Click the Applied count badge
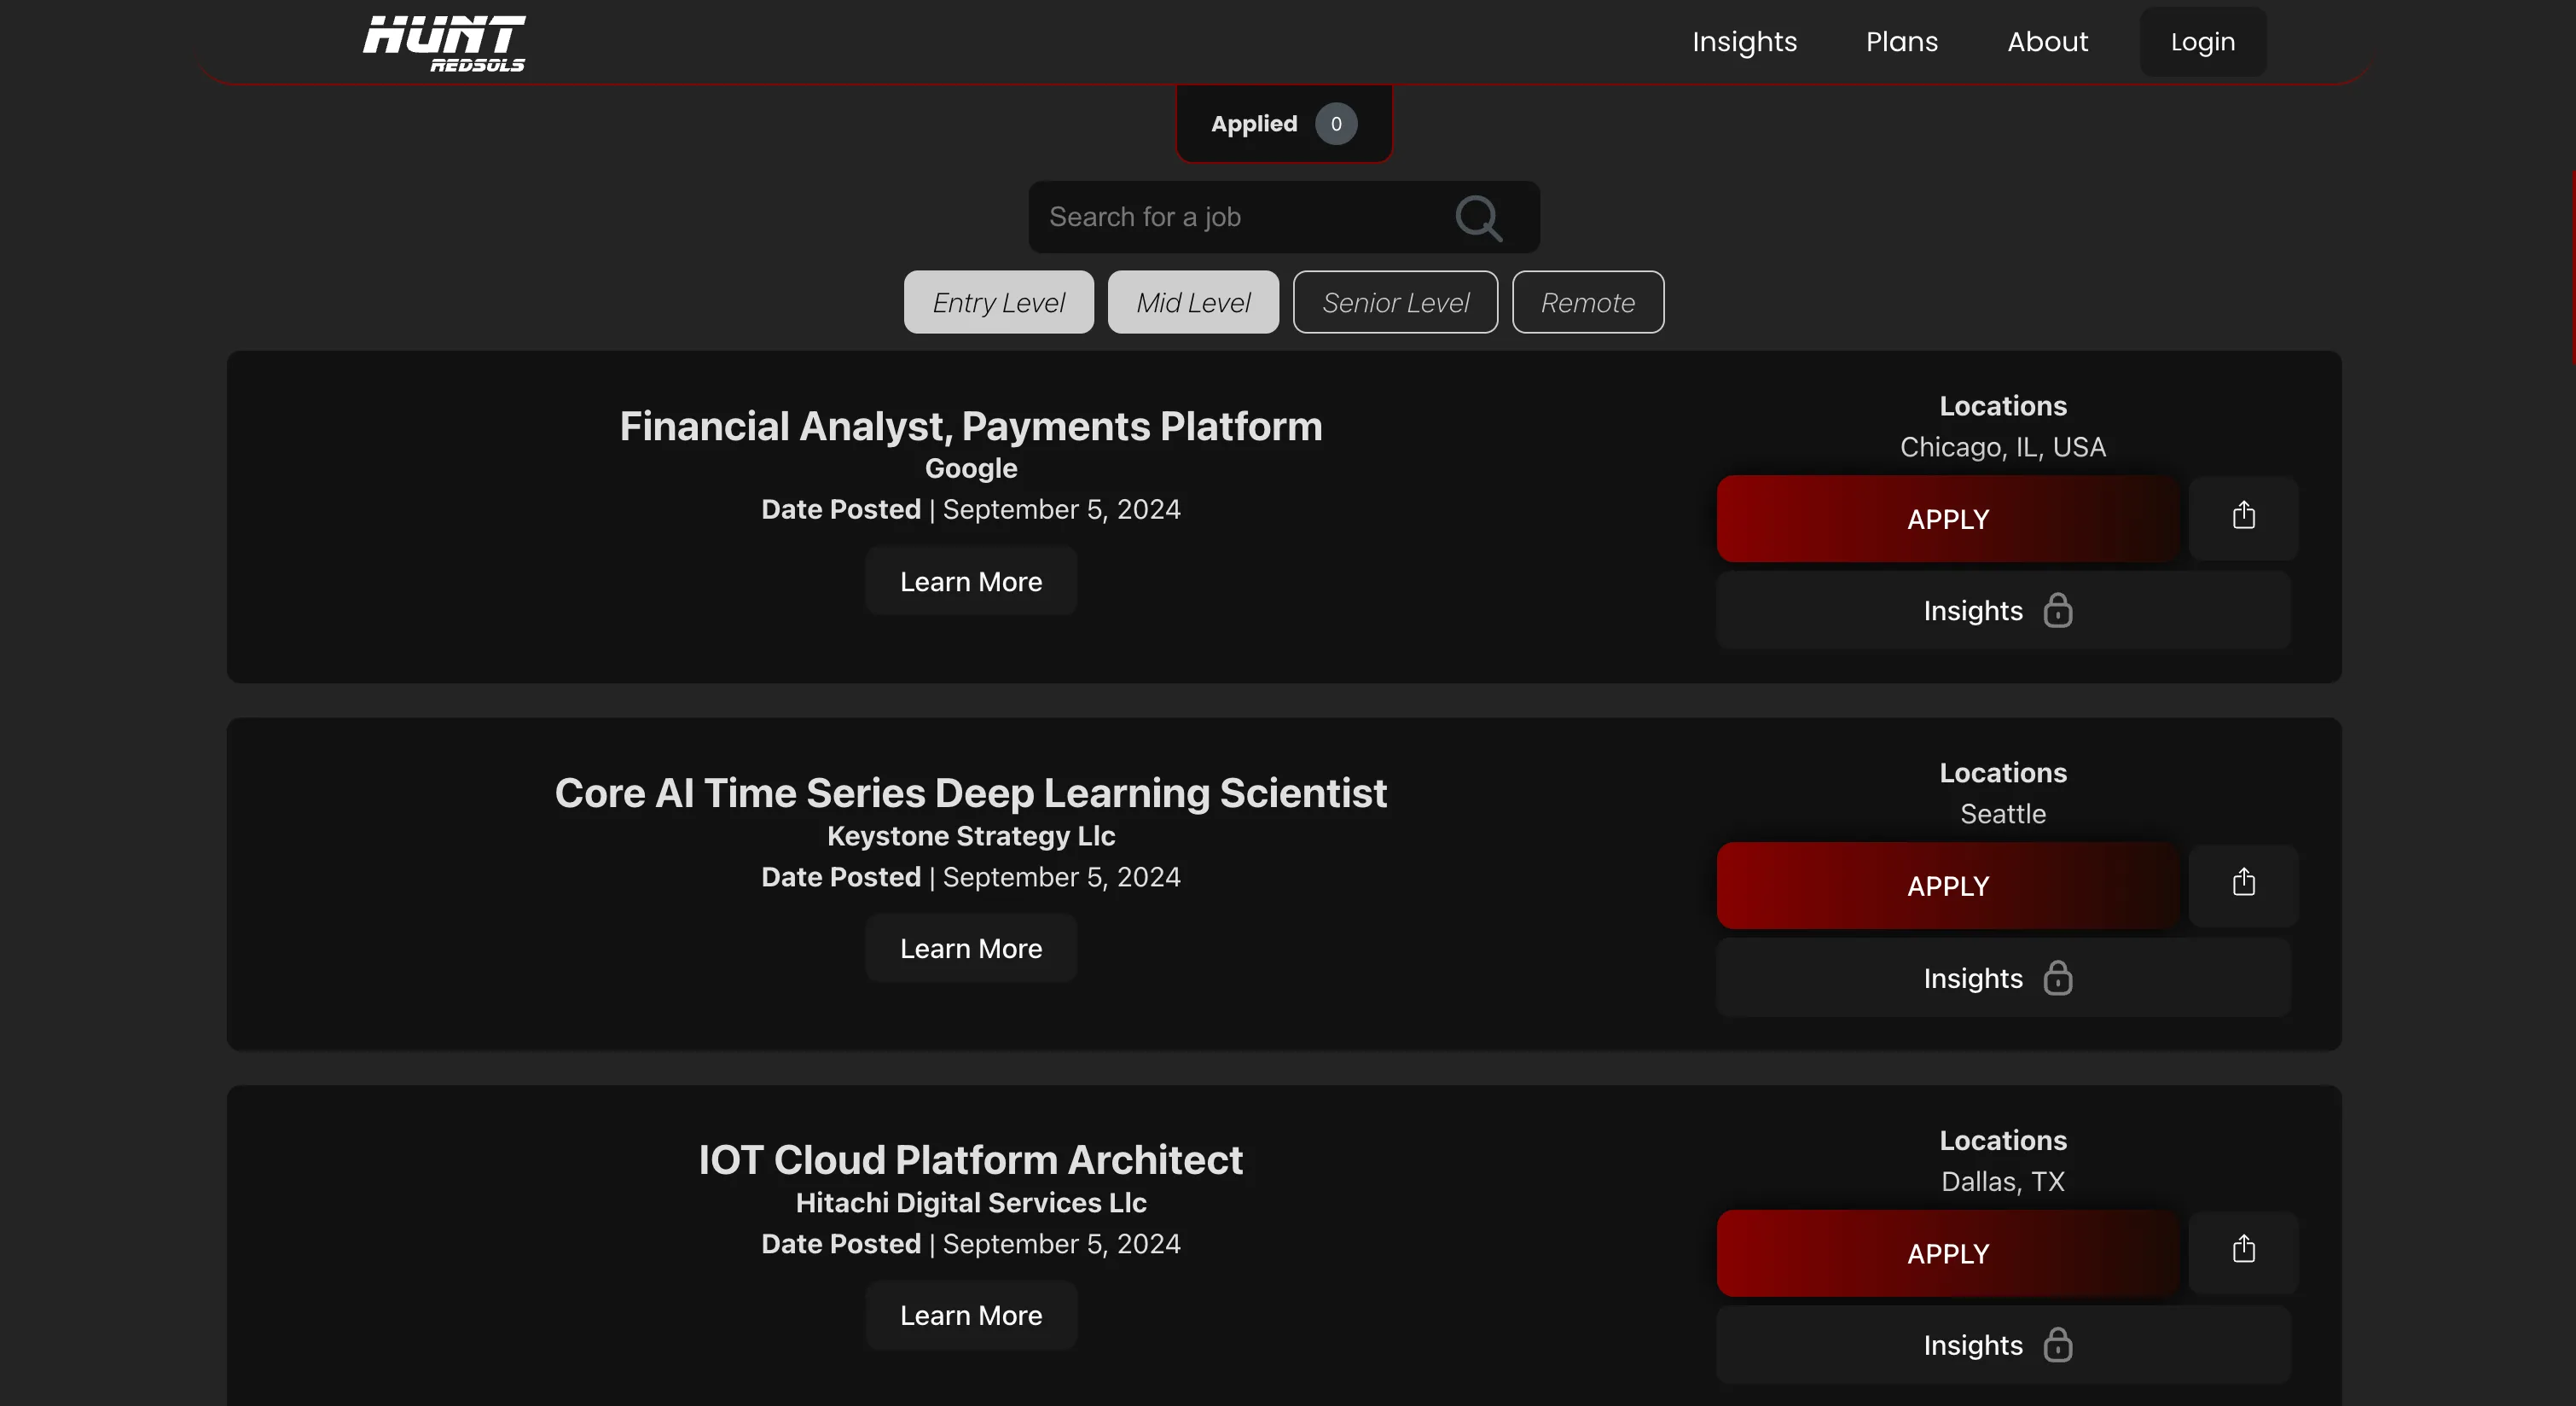Viewport: 2576px width, 1406px height. coord(1336,124)
